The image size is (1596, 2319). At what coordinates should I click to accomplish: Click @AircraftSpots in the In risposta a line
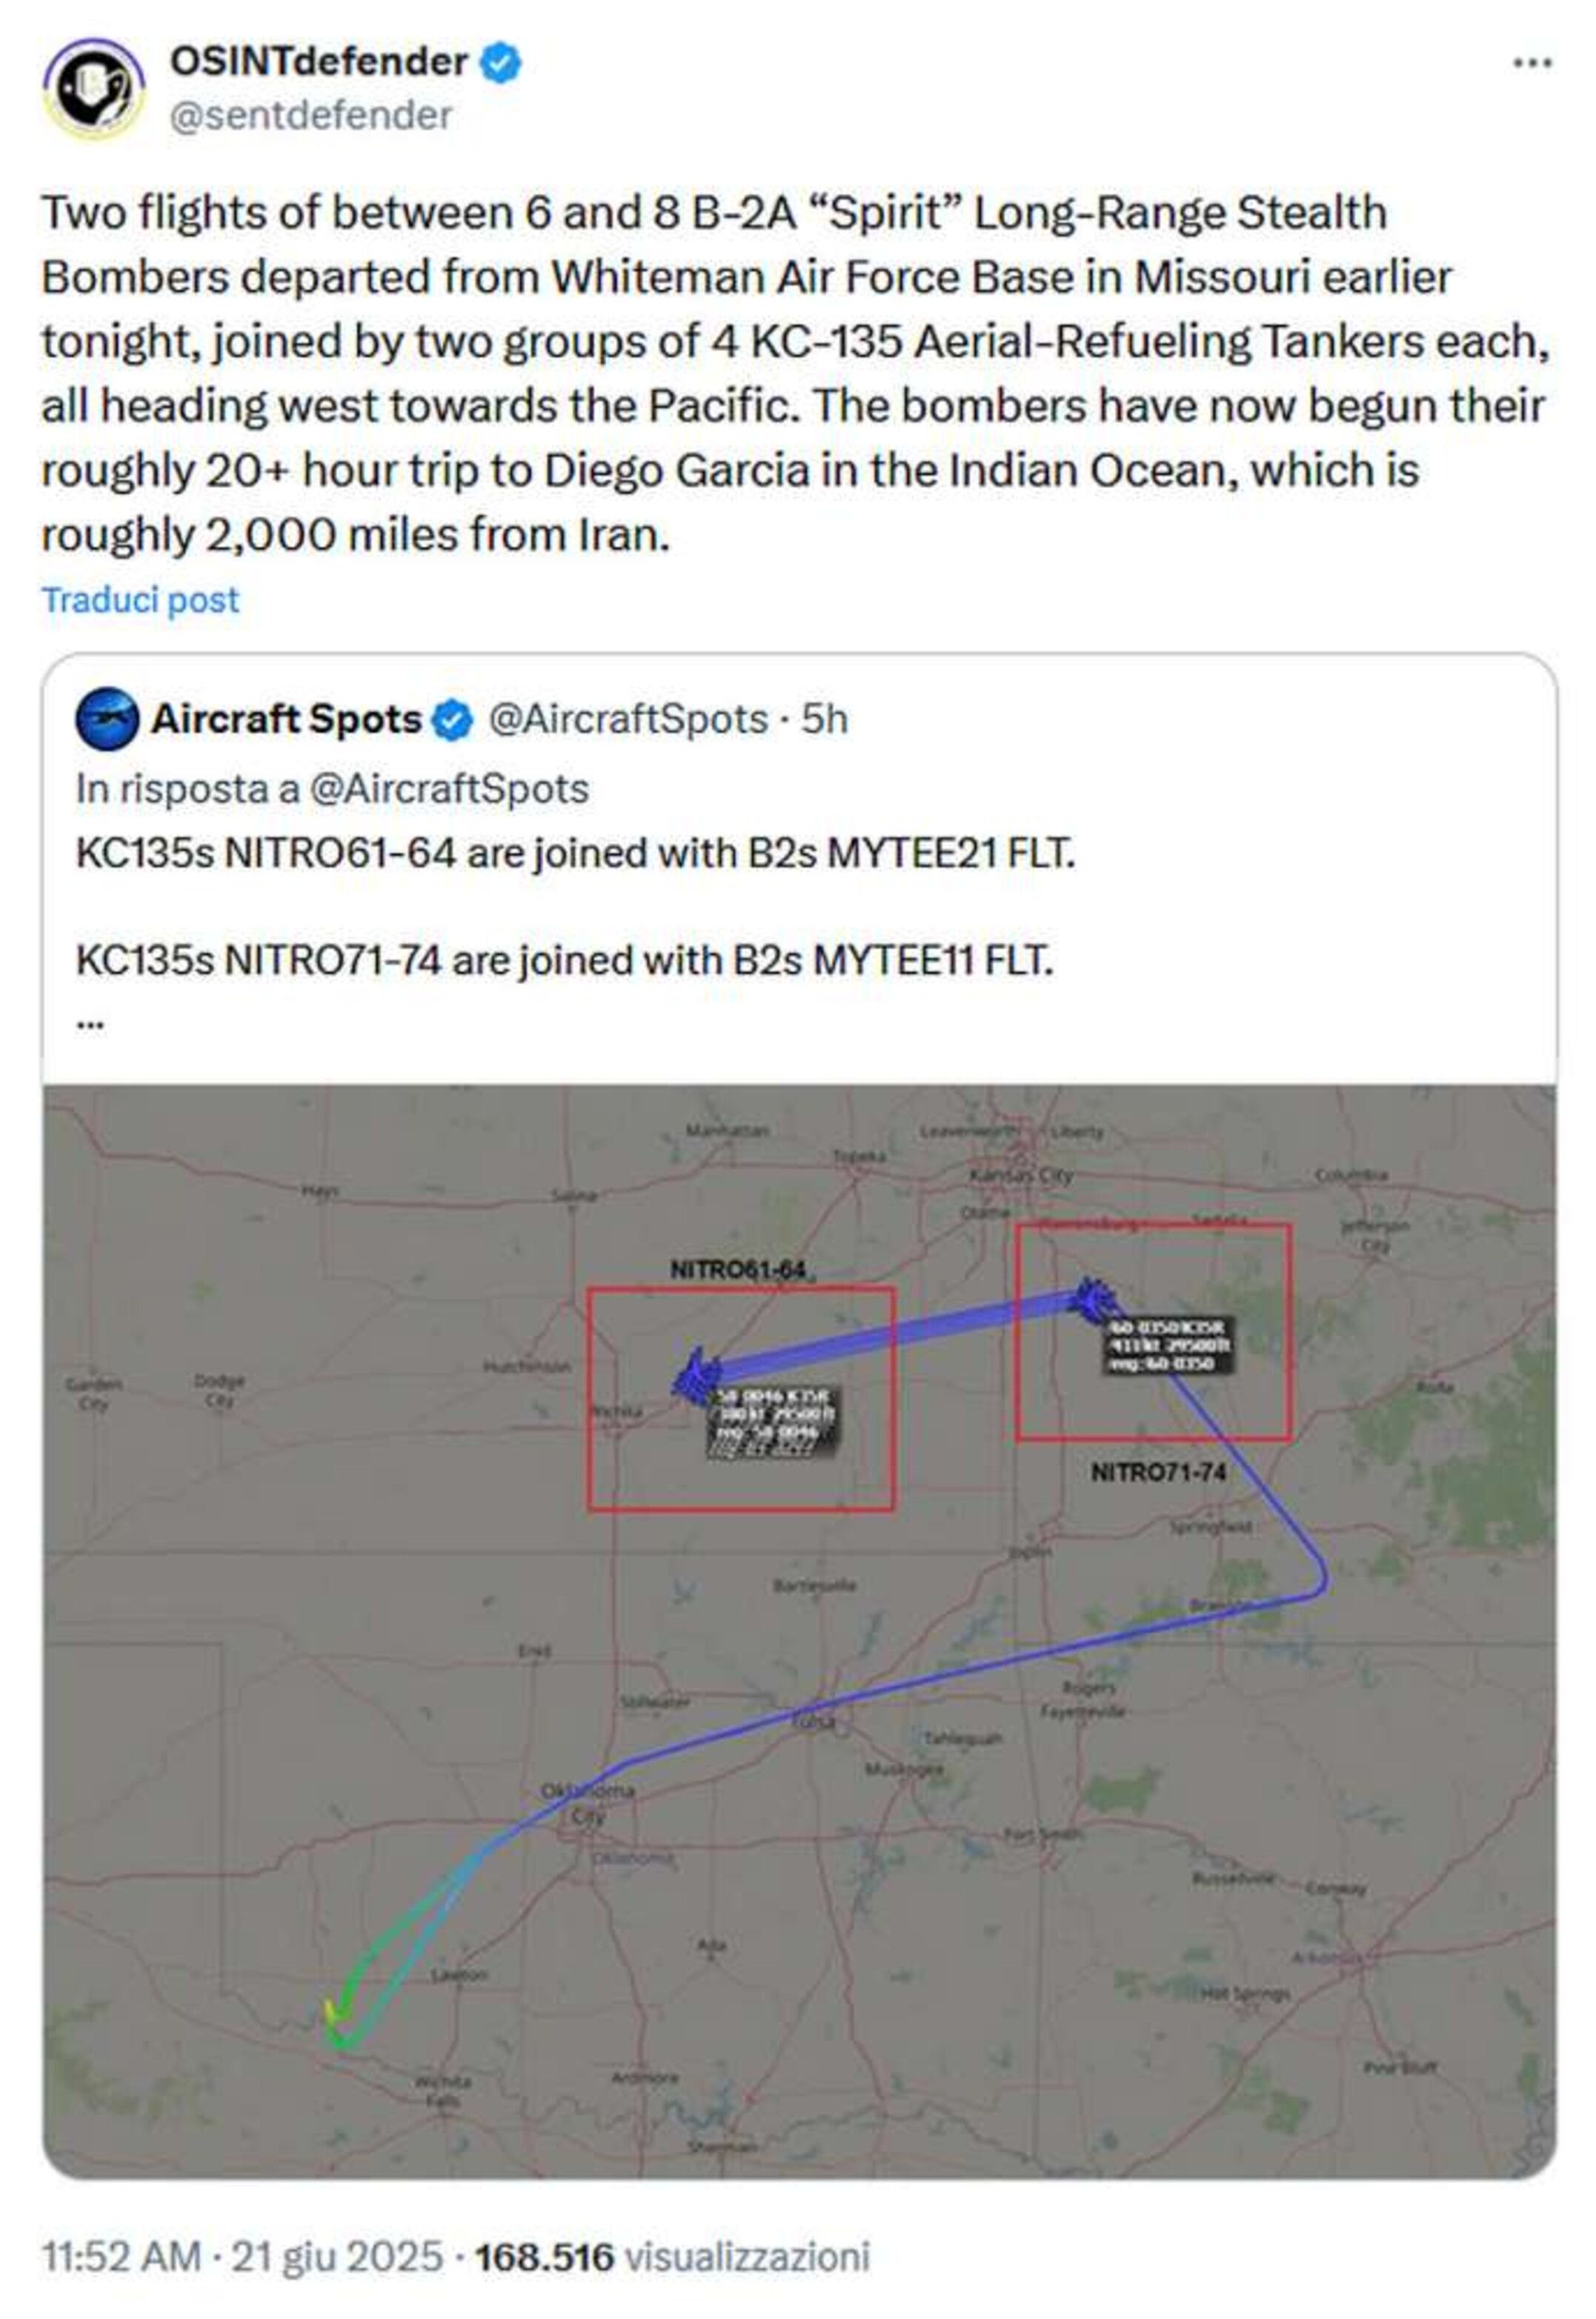pos(449,789)
